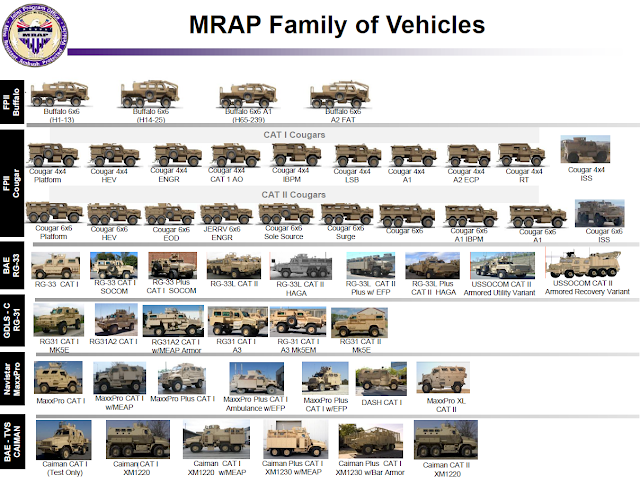Select the Cougar 6x6 ISS photo
This screenshot has width=640, height=483.
[x=600, y=213]
